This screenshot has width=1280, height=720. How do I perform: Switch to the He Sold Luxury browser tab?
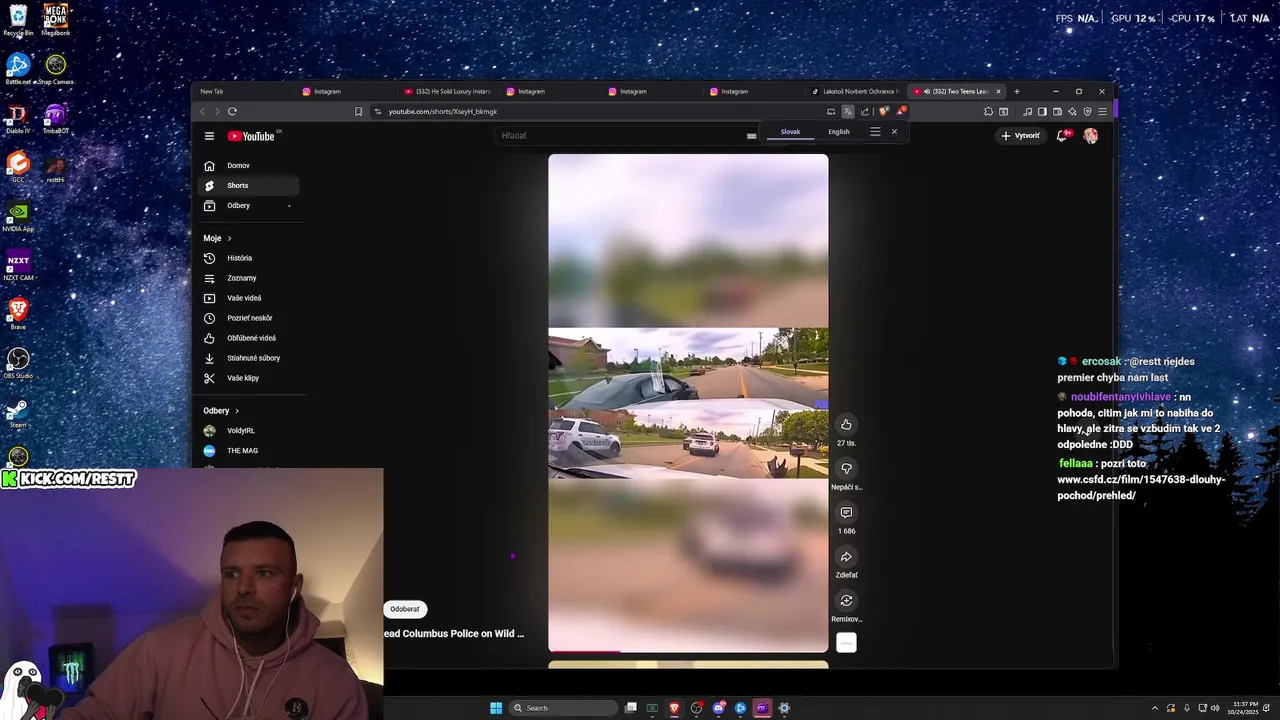[446, 91]
